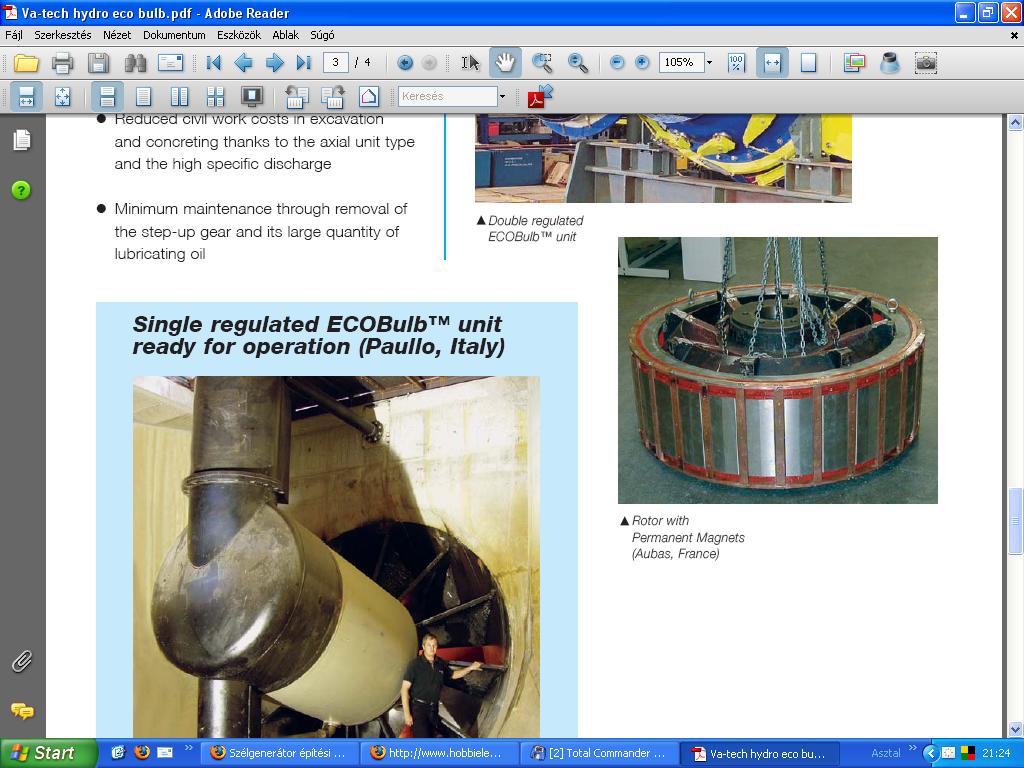
Task: Switch to Fit Page view
Action: 808,63
